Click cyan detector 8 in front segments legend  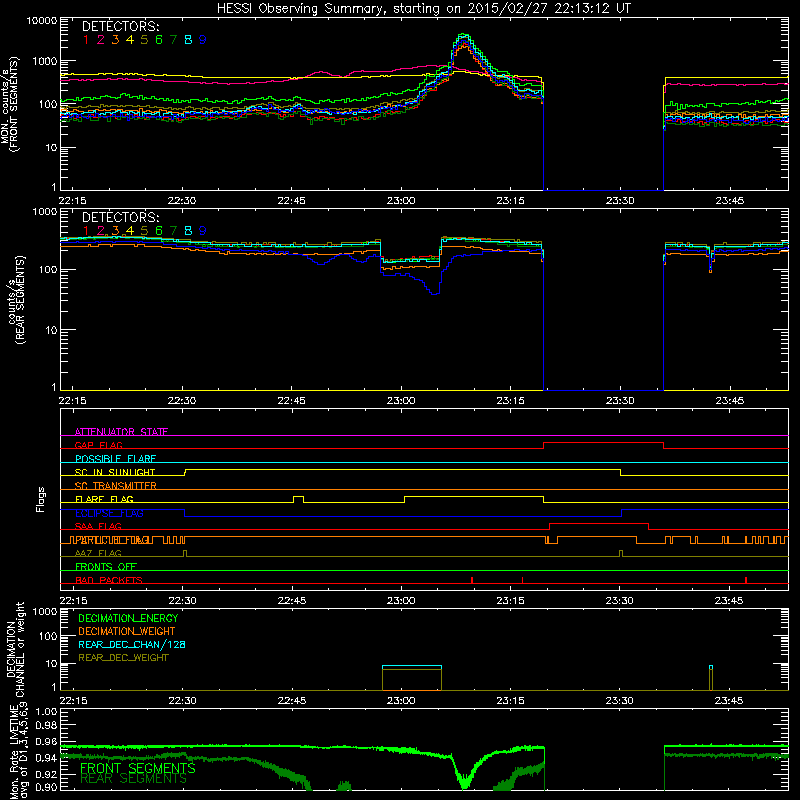(188, 40)
